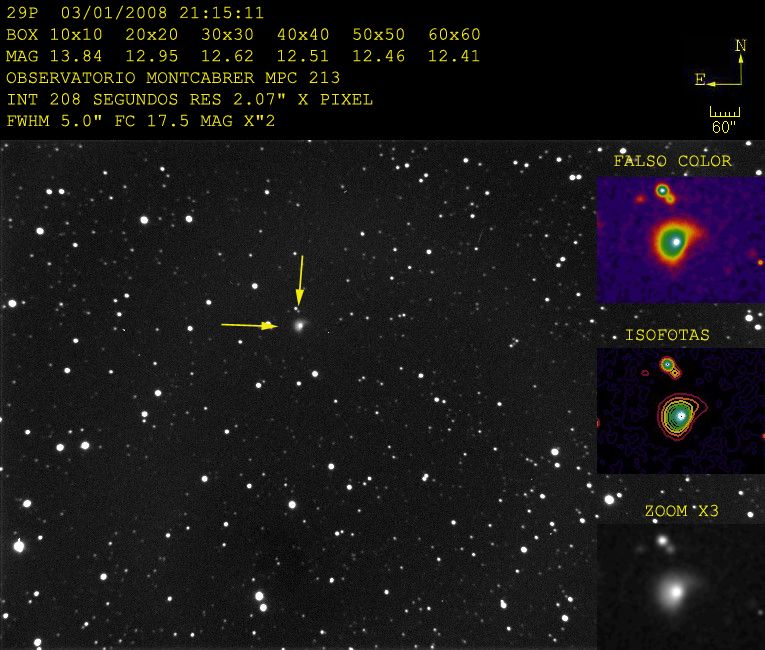Click the N north compass label
This screenshot has height=650, width=765.
click(741, 45)
